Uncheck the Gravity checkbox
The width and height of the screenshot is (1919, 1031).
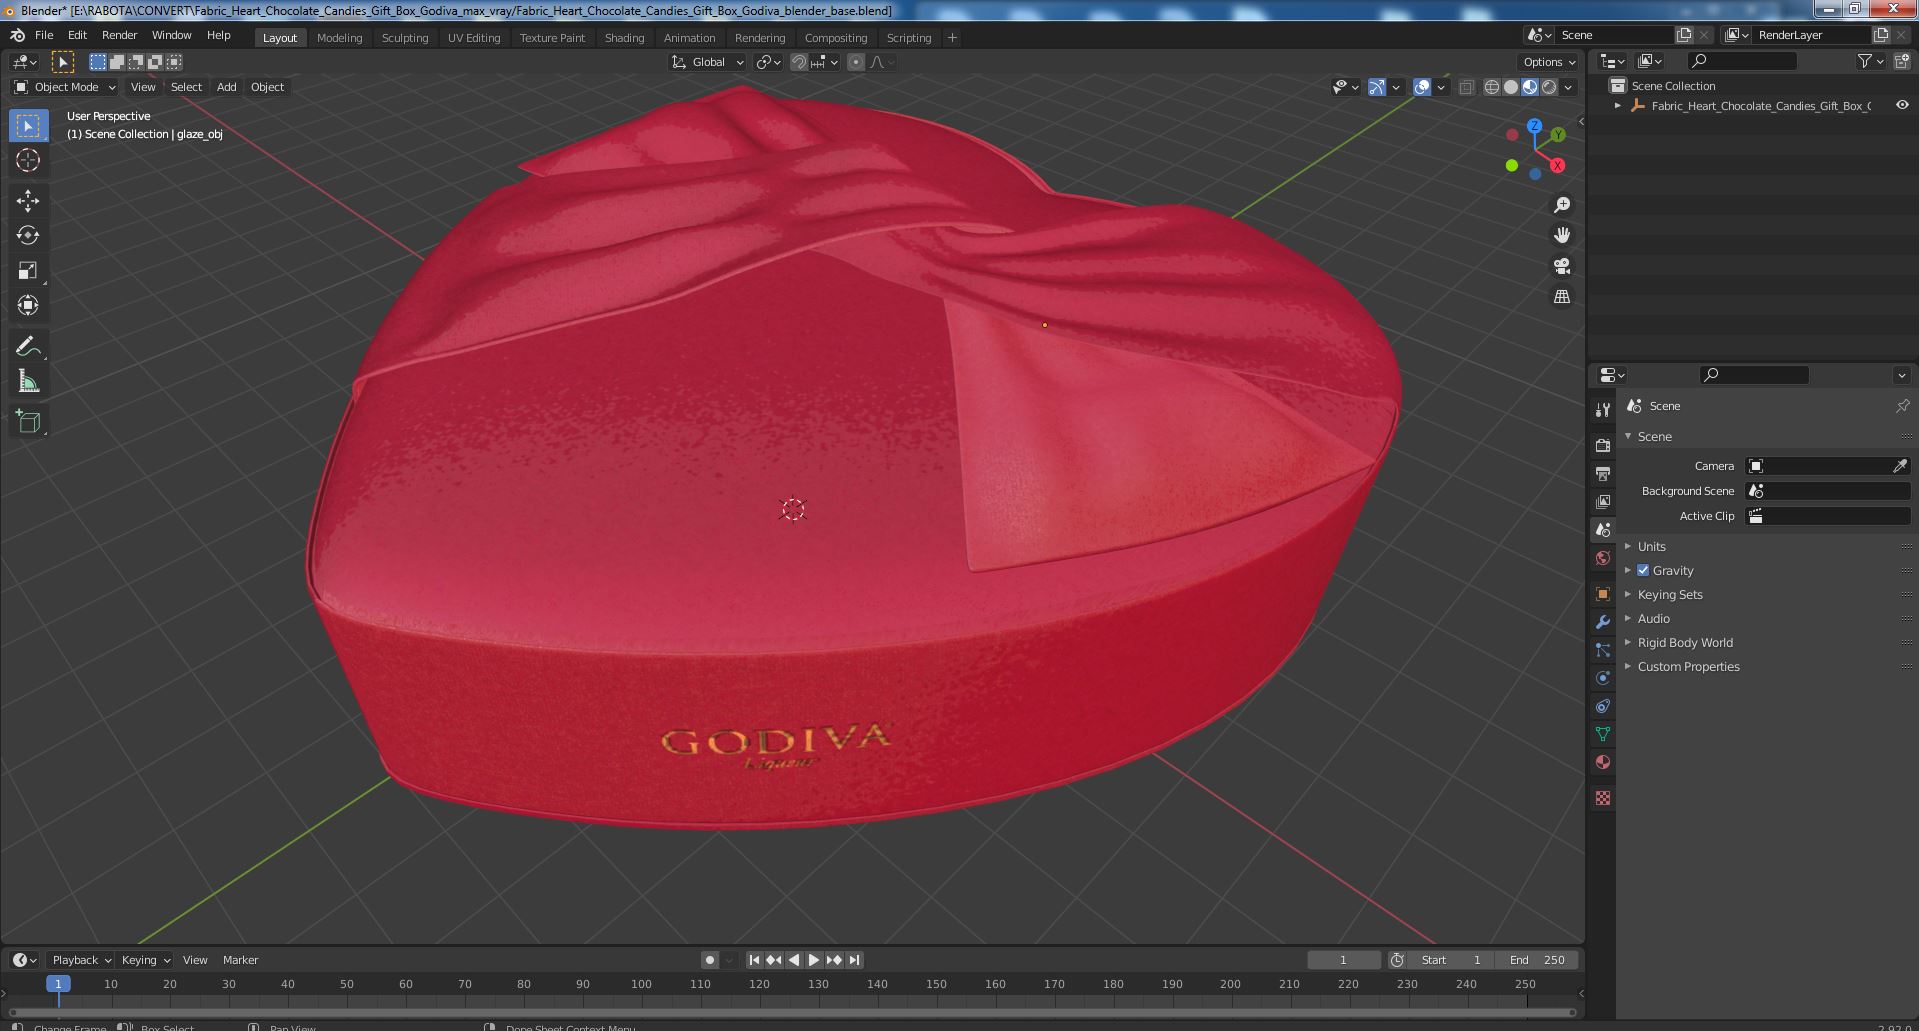click(x=1643, y=570)
